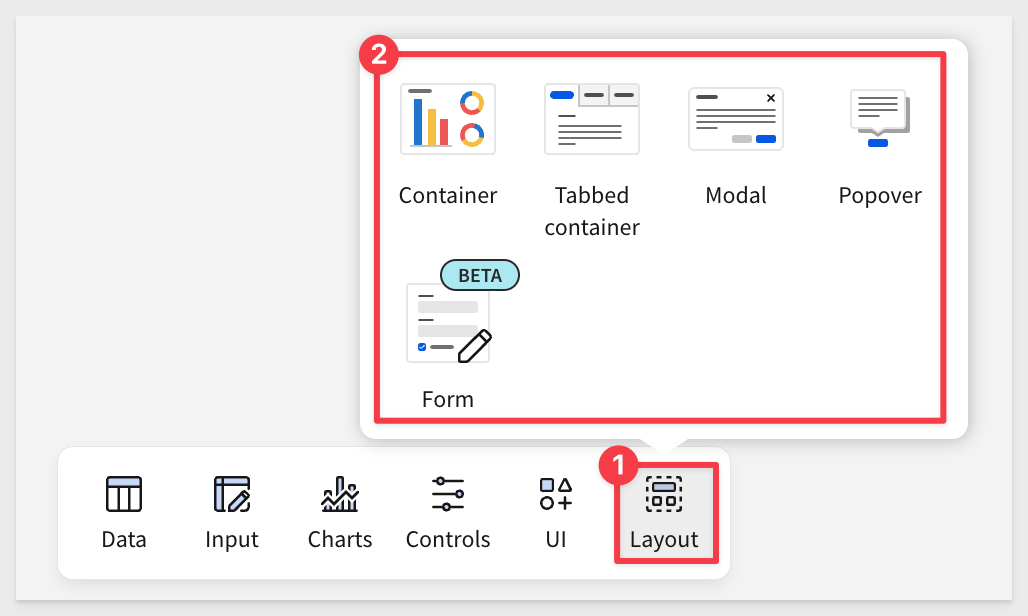Click the Container text label
This screenshot has width=1028, height=616.
point(448,195)
